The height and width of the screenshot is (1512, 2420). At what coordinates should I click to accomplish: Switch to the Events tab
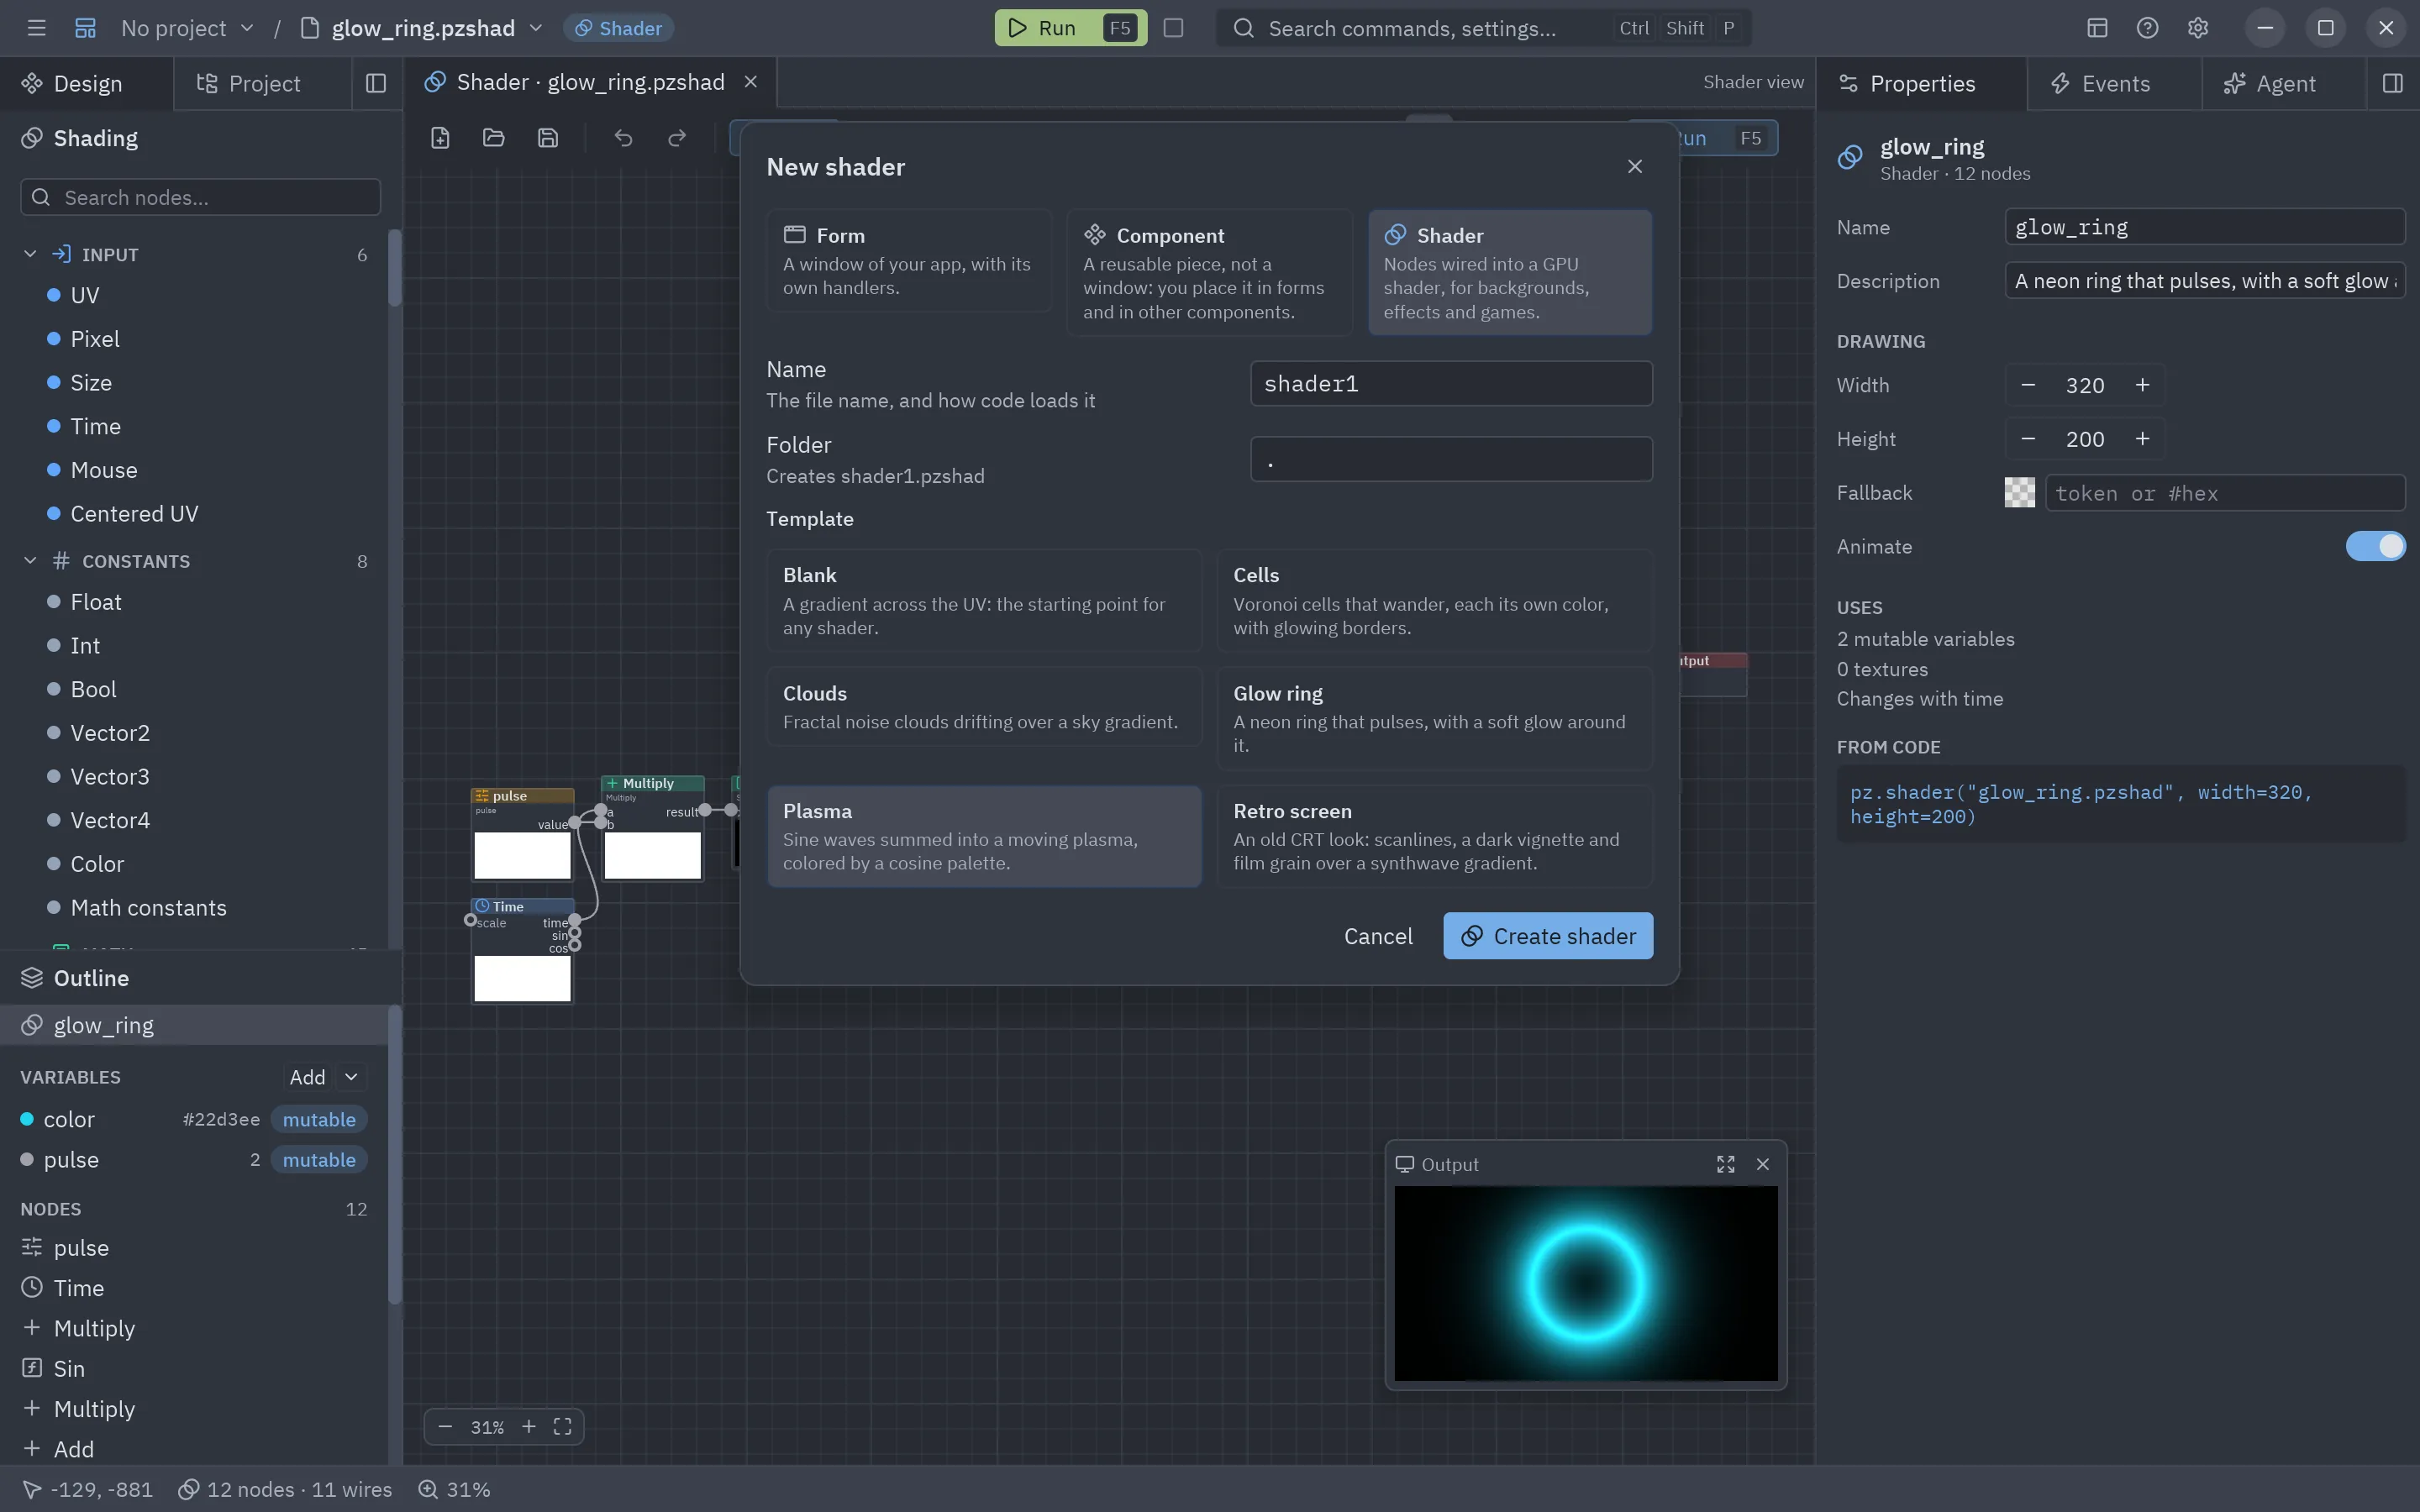[x=2100, y=84]
